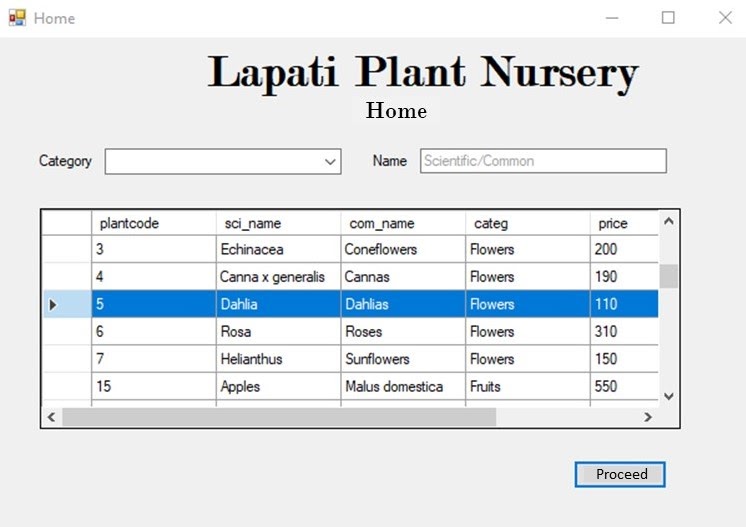Viewport: 746px width, 527px height.
Task: Select the Rosa cell
Action: (277, 332)
